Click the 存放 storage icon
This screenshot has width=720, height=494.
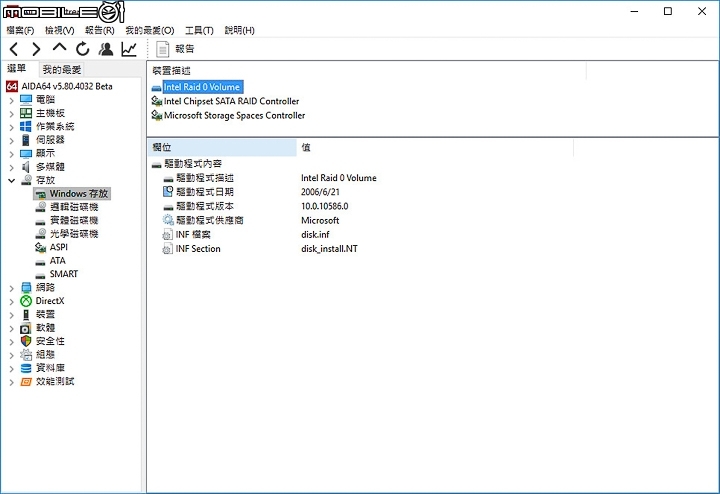coord(27,180)
